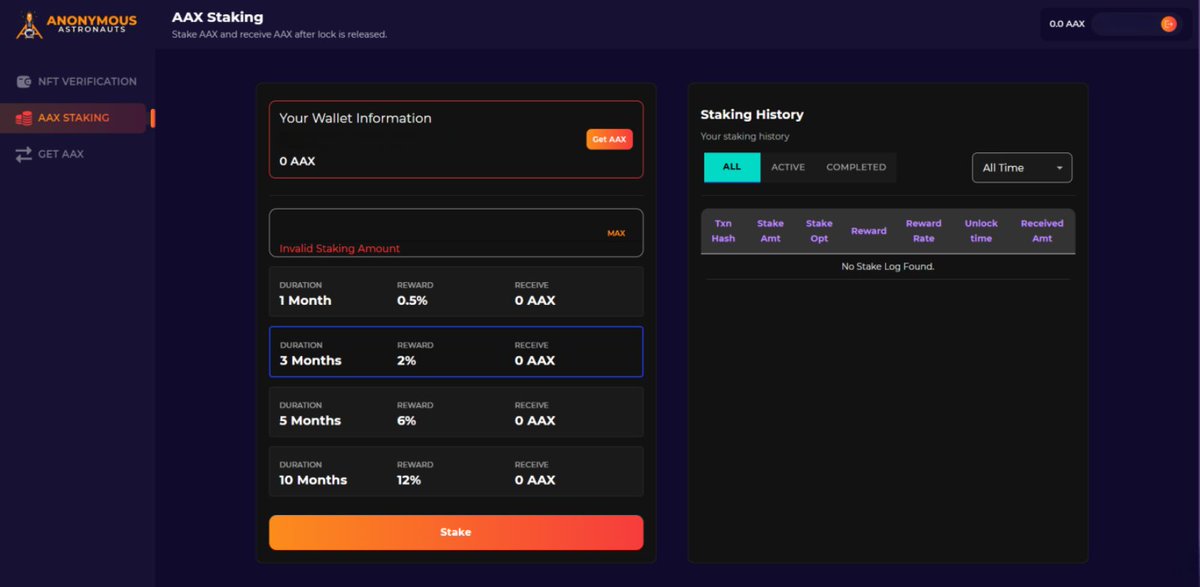
Task: Click the AAX Staking coins icon
Action: tap(24, 118)
